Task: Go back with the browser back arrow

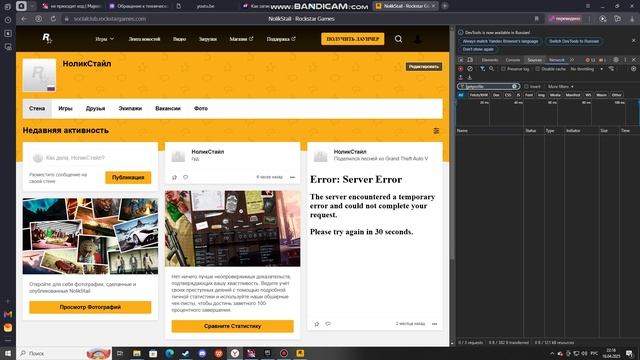Action: (24, 19)
